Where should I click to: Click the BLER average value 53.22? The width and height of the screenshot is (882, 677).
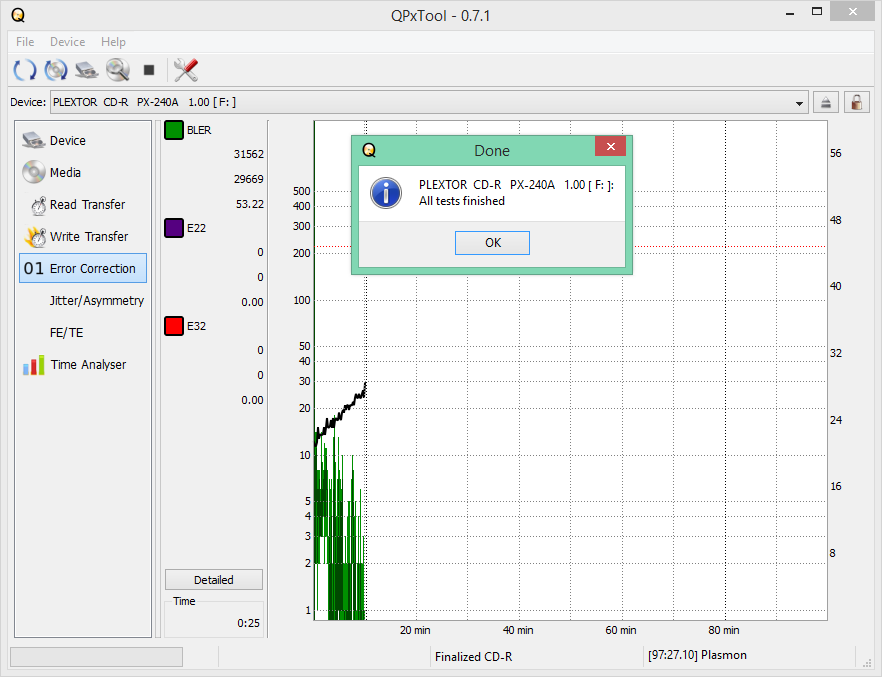point(250,204)
